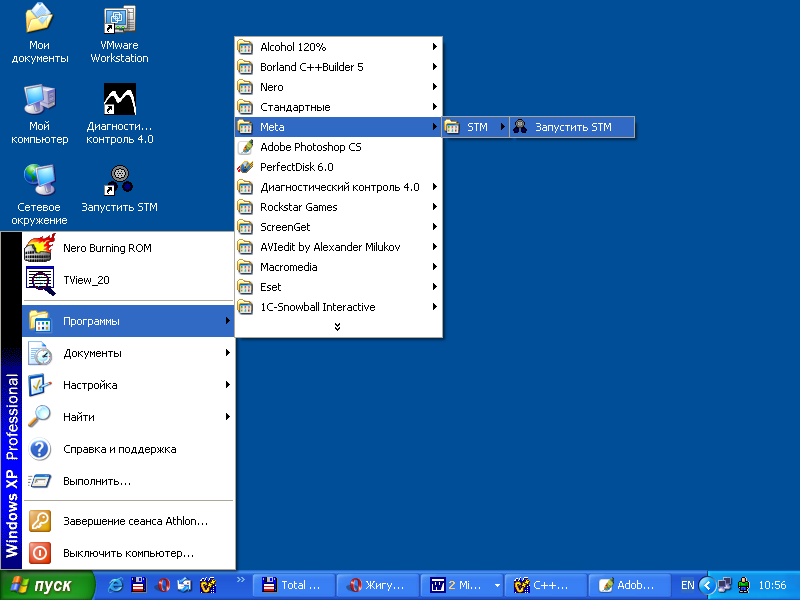Screen dimensions: 800x600
Task: Click the Show Desktop Quick Launch icon
Action: pos(185,585)
